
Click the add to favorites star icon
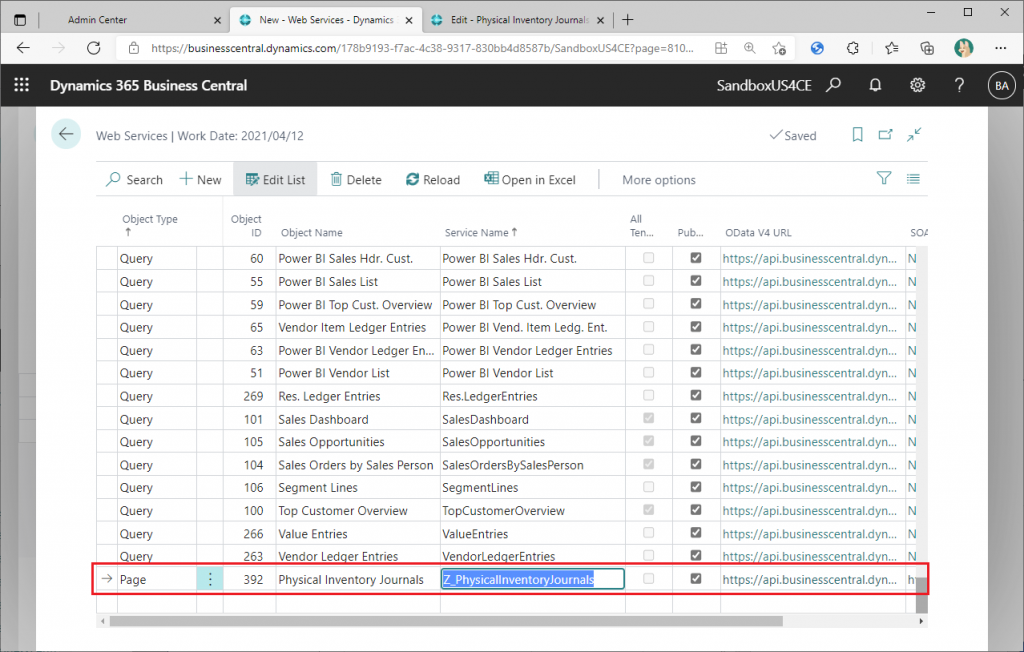(x=779, y=48)
